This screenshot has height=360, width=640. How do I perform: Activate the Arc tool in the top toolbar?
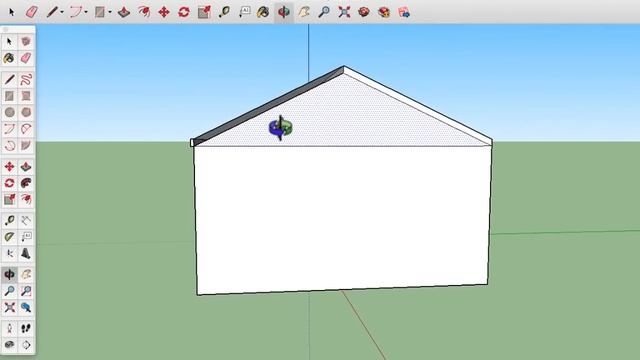pos(76,12)
